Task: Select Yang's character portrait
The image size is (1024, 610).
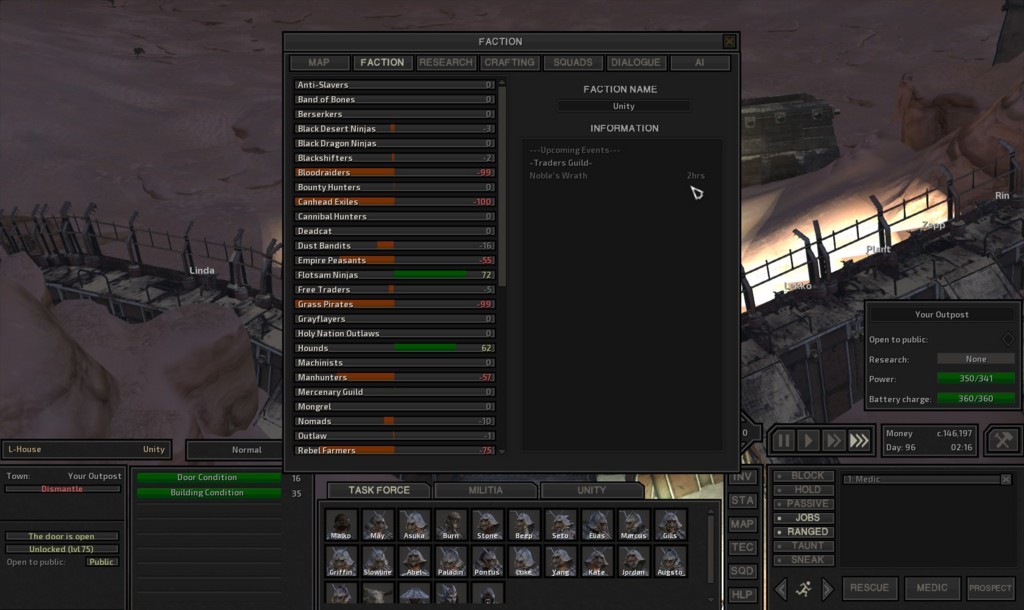Action: point(560,562)
